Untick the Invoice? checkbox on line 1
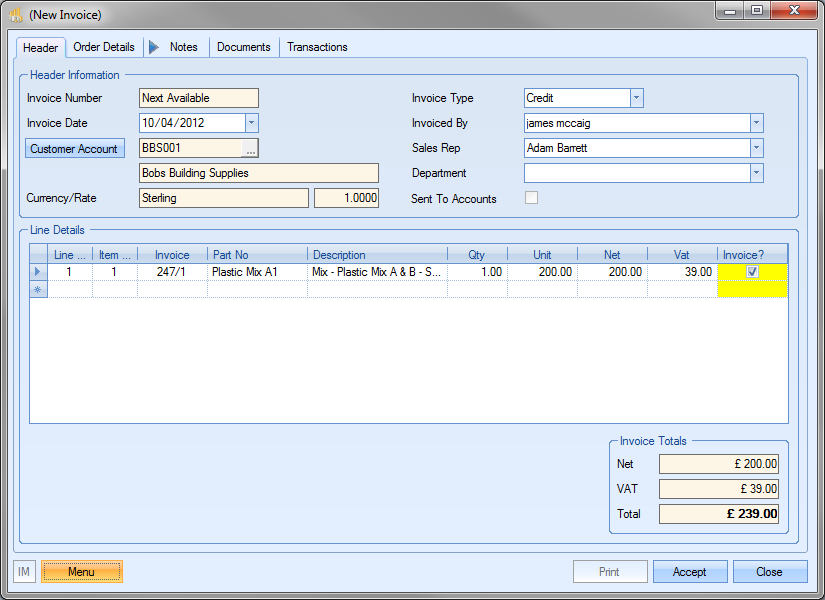This screenshot has height=600, width=825. pos(753,272)
